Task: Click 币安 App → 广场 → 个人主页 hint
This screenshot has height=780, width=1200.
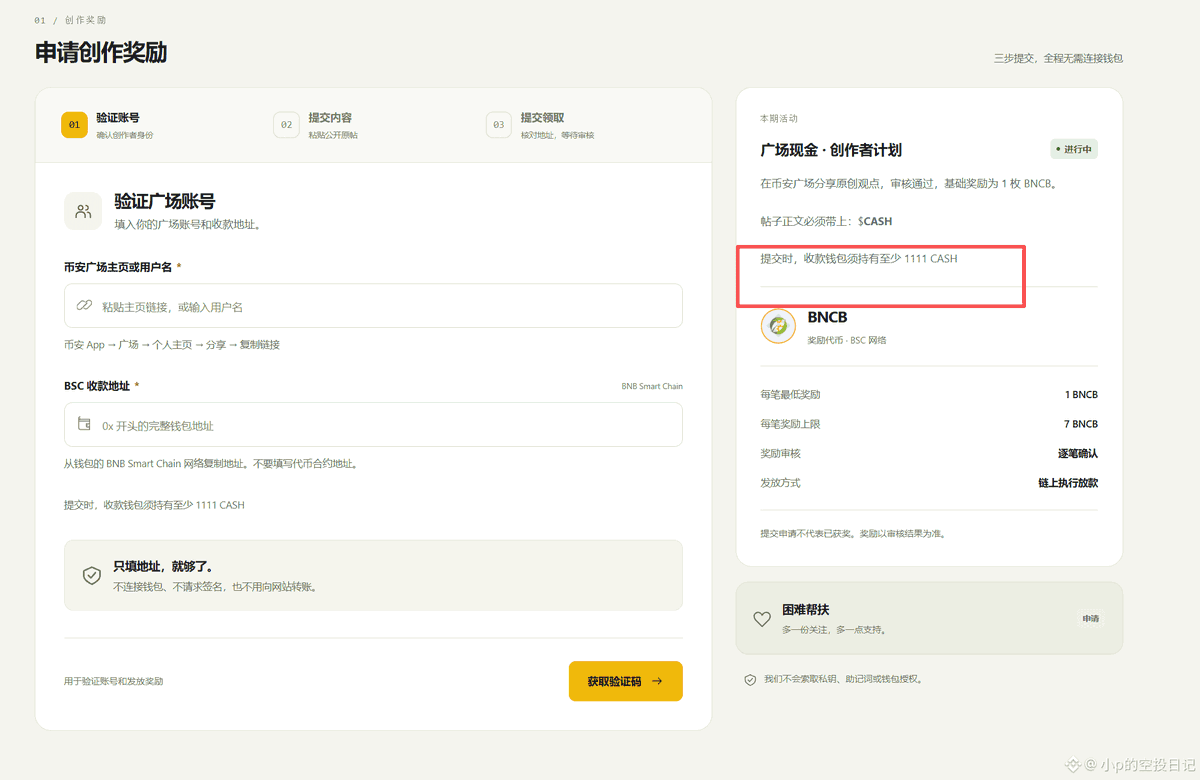Action: click(172, 345)
